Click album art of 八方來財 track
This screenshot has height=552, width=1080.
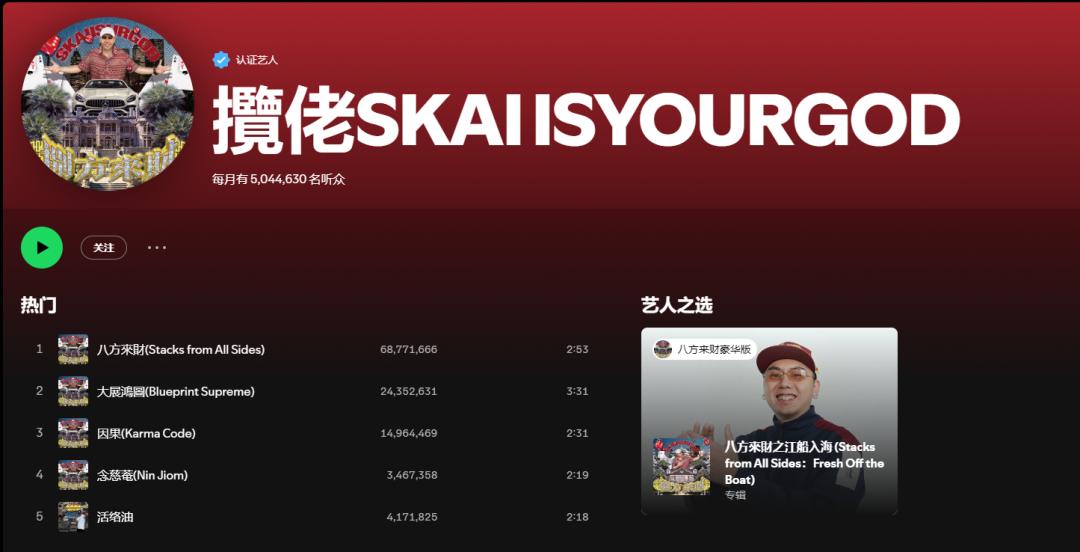(73, 349)
